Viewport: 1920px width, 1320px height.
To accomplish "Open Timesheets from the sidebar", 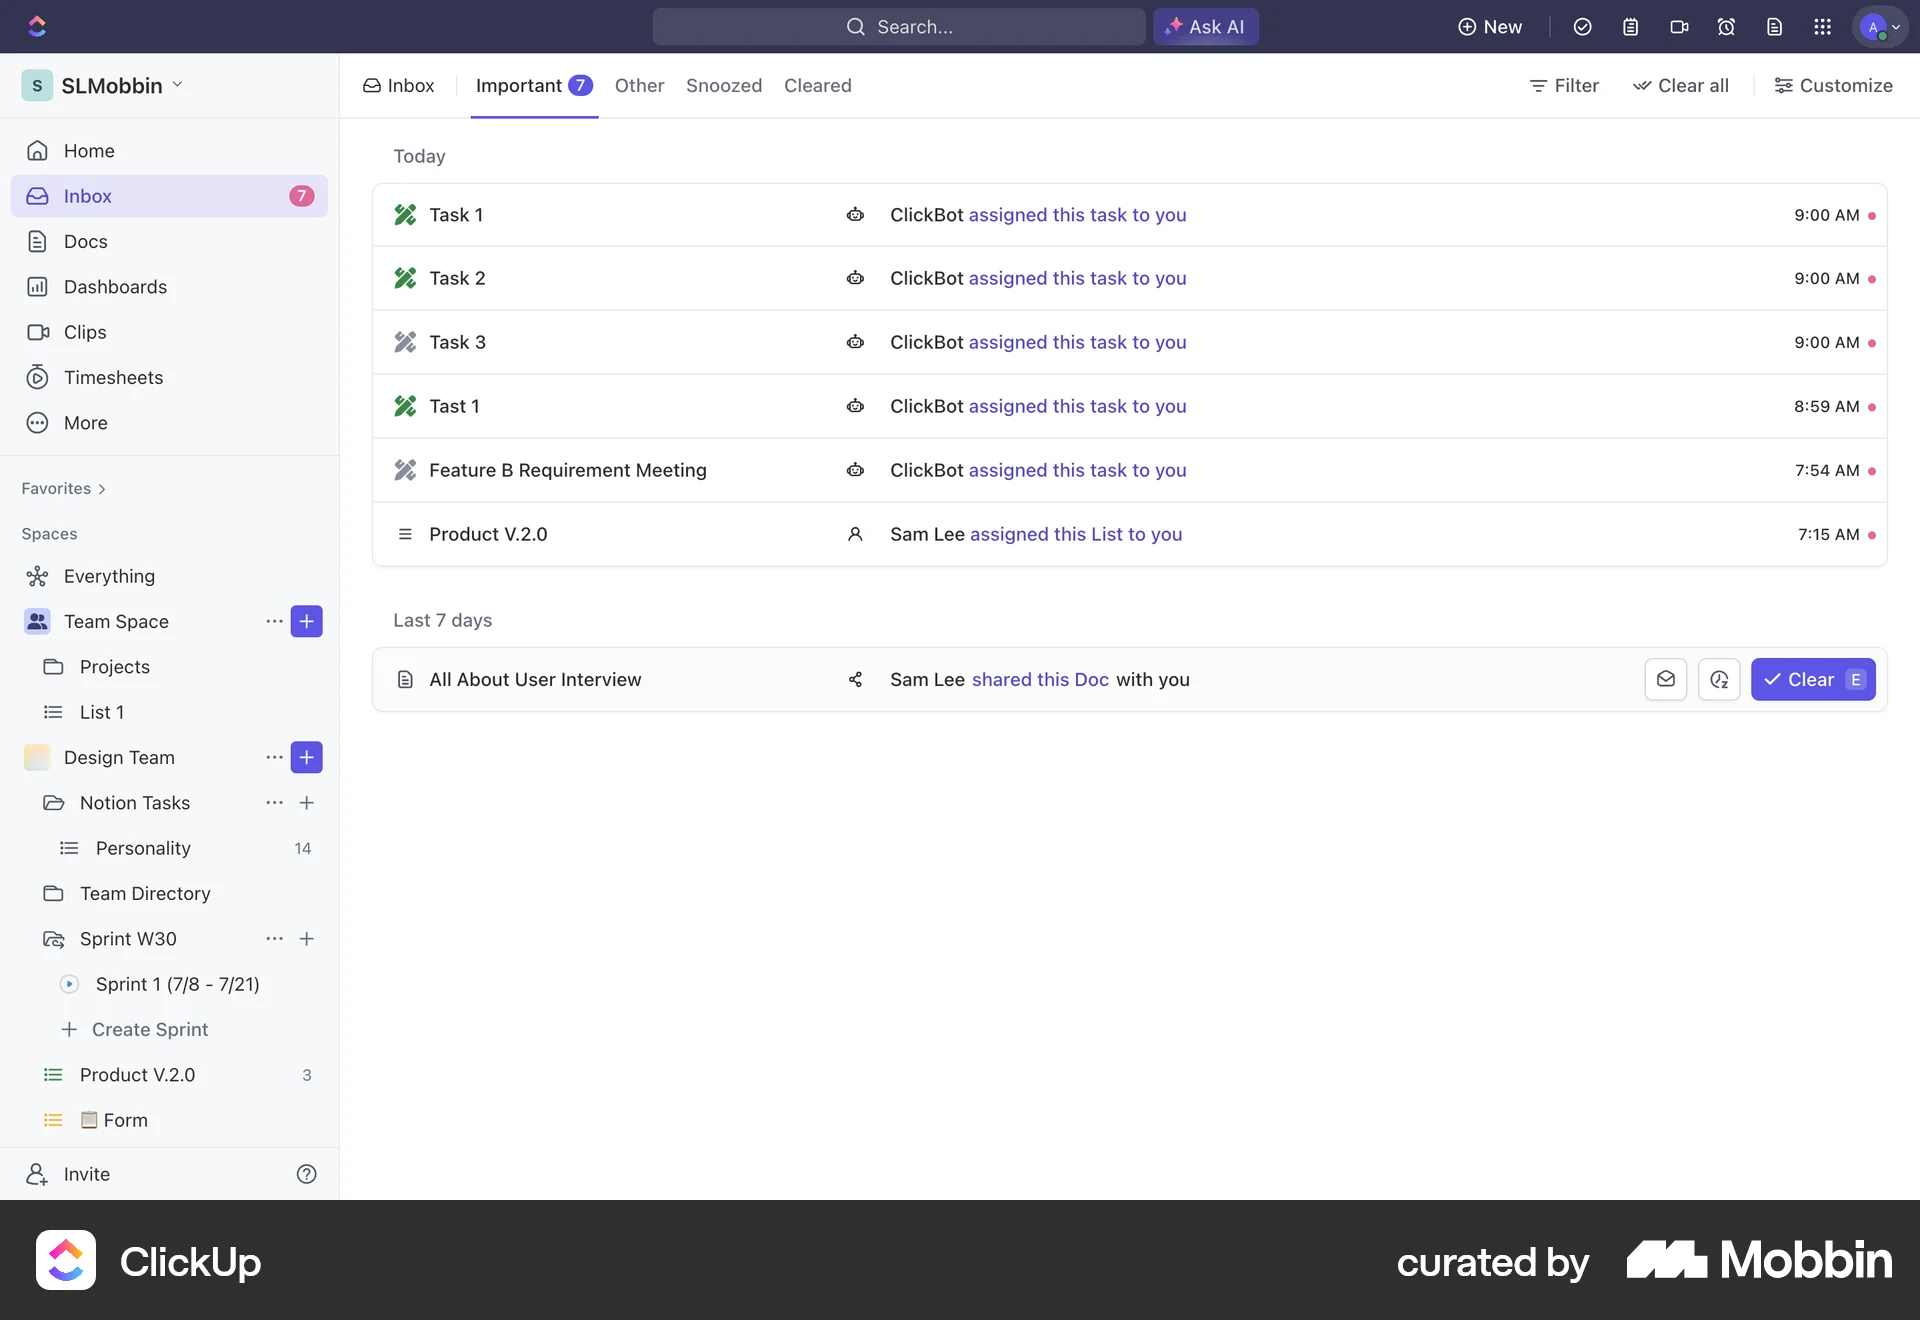I will tap(113, 377).
